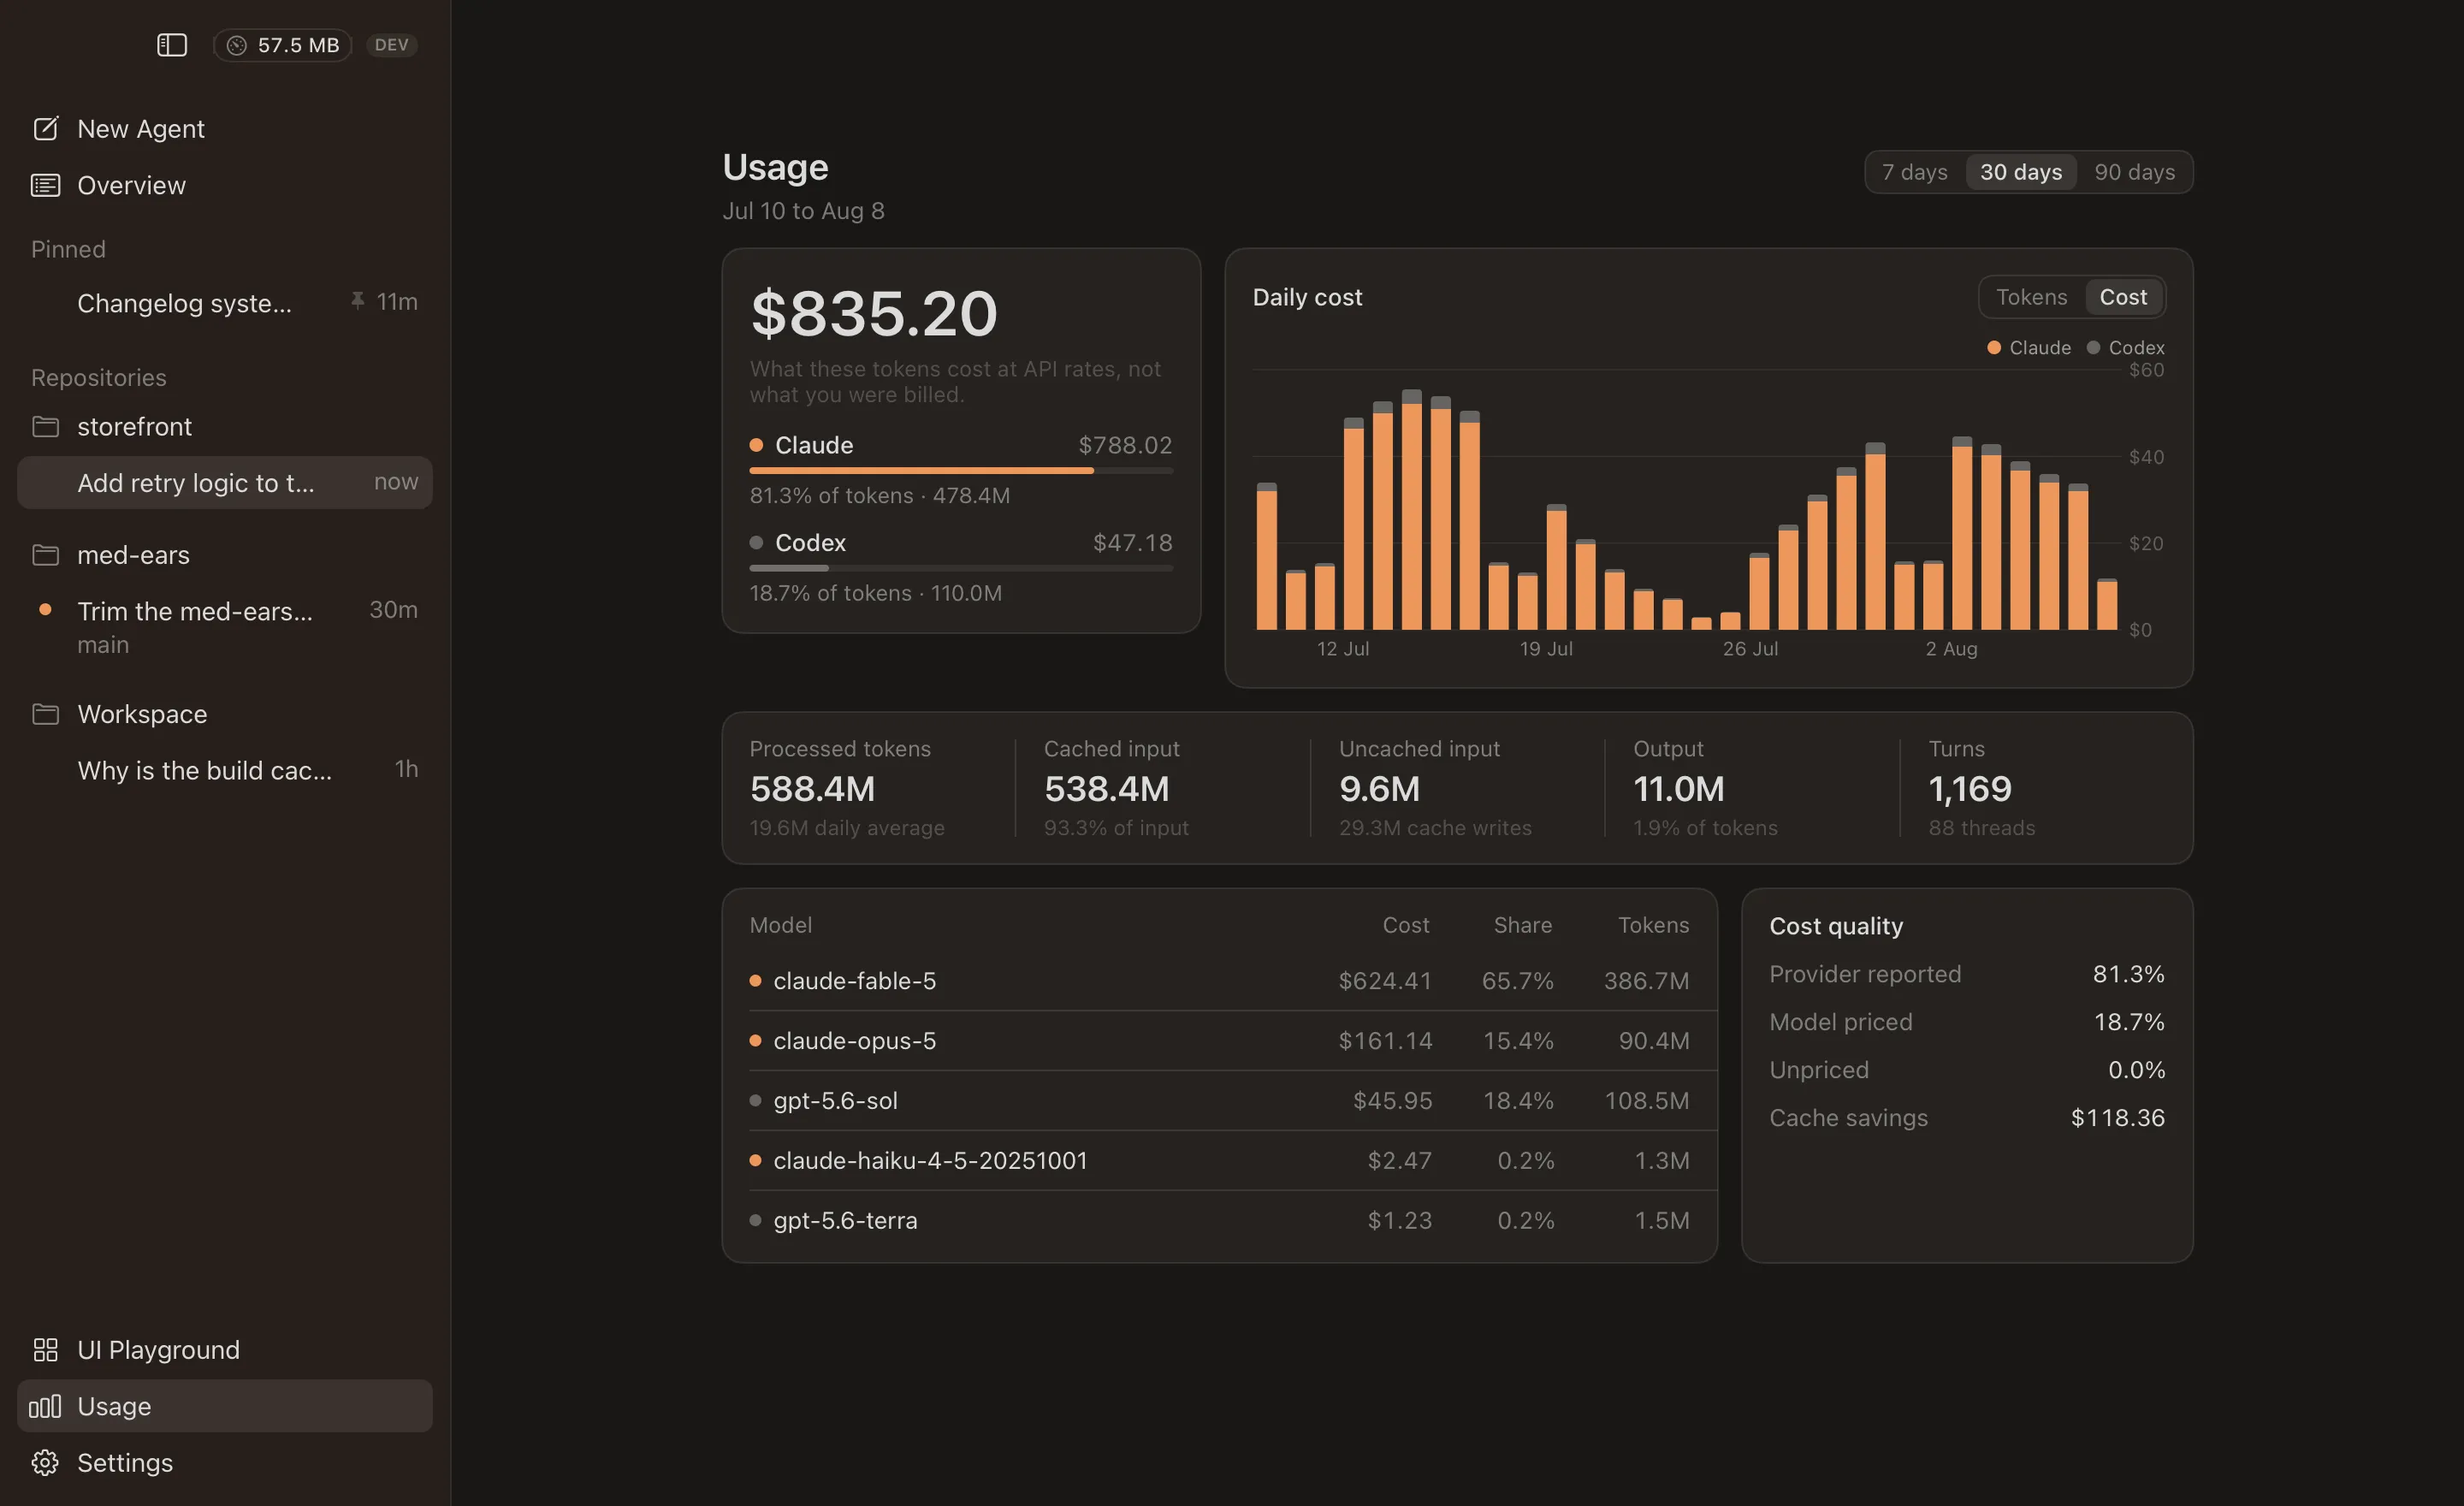
Task: Click the 12 Jul axis label
Action: tap(1342, 649)
